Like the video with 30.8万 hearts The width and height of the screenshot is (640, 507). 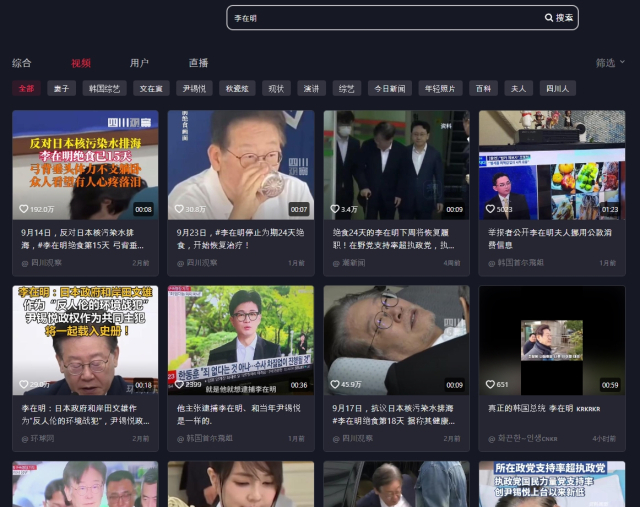179,209
